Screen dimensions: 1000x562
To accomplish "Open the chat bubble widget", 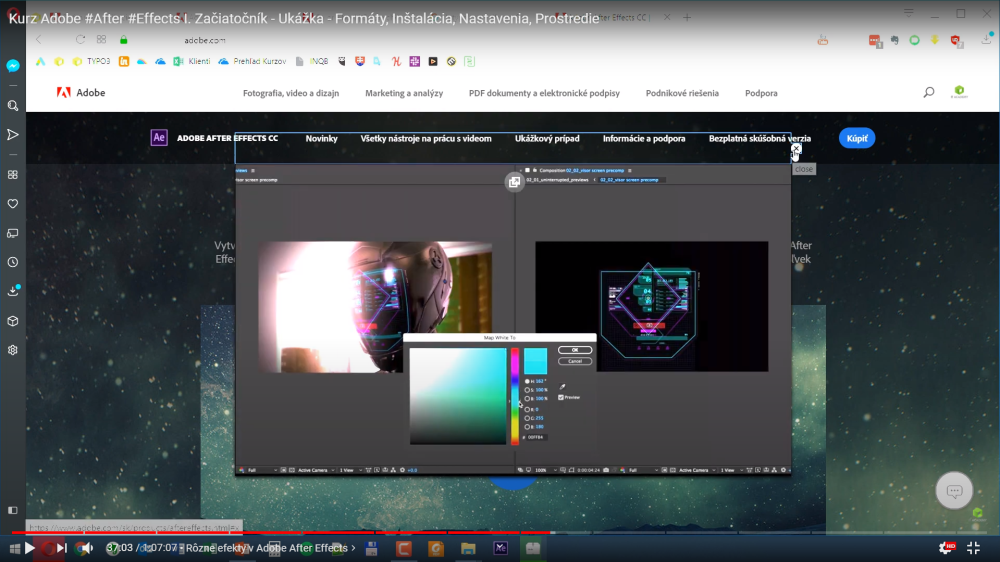I will click(954, 490).
